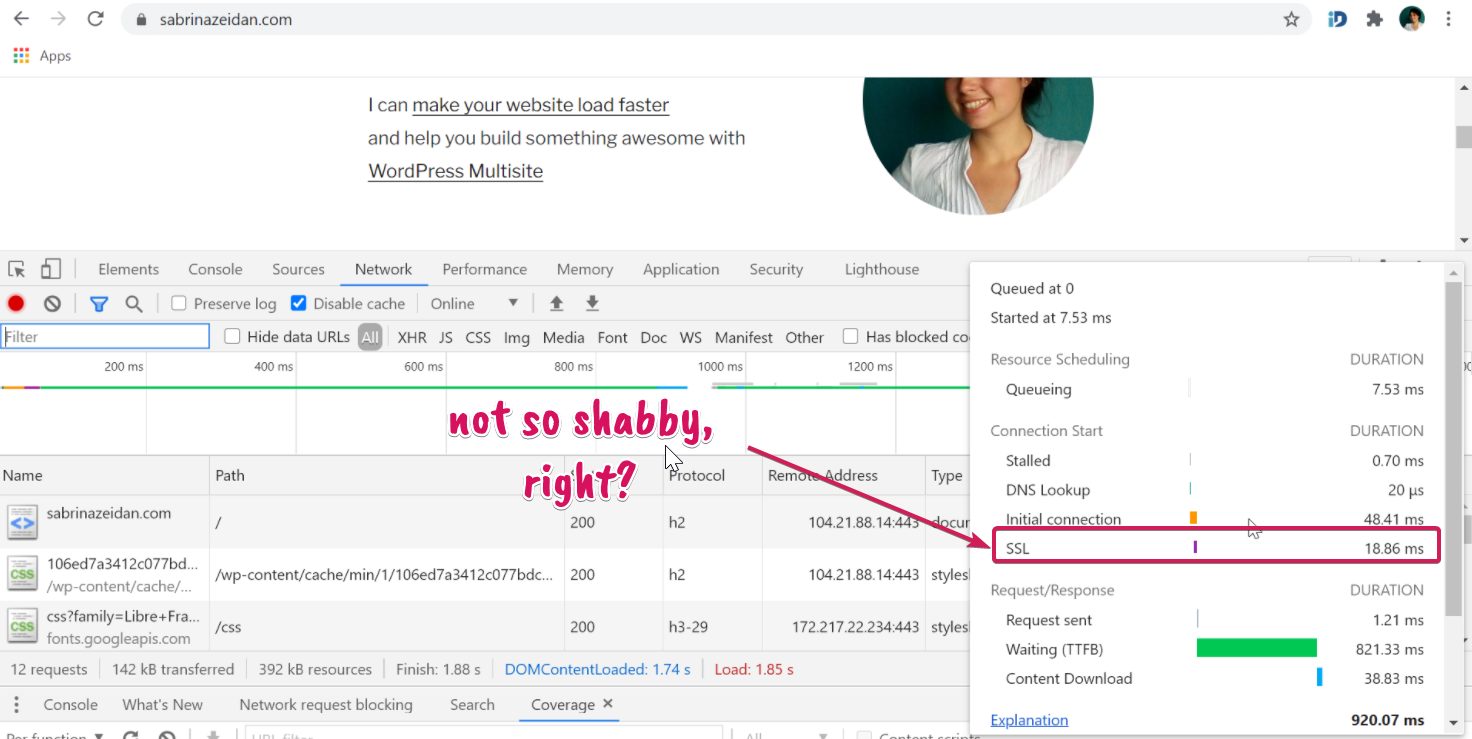Sort requests by the Path column header

(x=387, y=476)
